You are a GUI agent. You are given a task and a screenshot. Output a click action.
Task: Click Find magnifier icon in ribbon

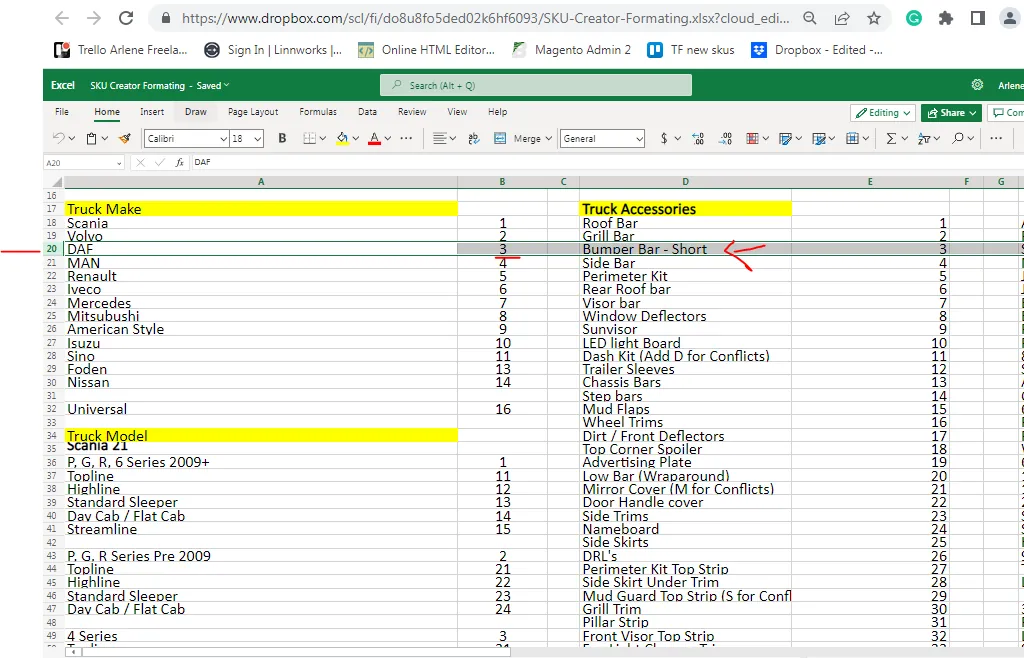[958, 138]
